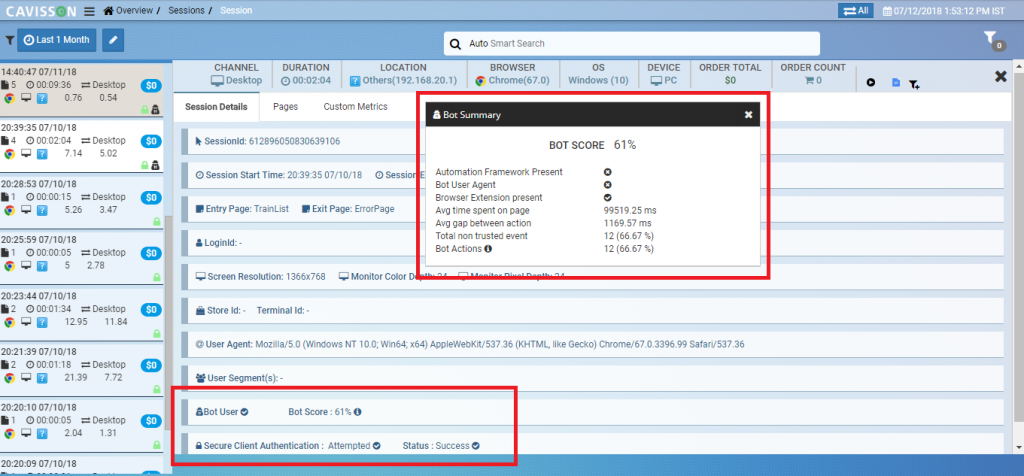Click the Attempted authentication check icon

[x=377, y=445]
